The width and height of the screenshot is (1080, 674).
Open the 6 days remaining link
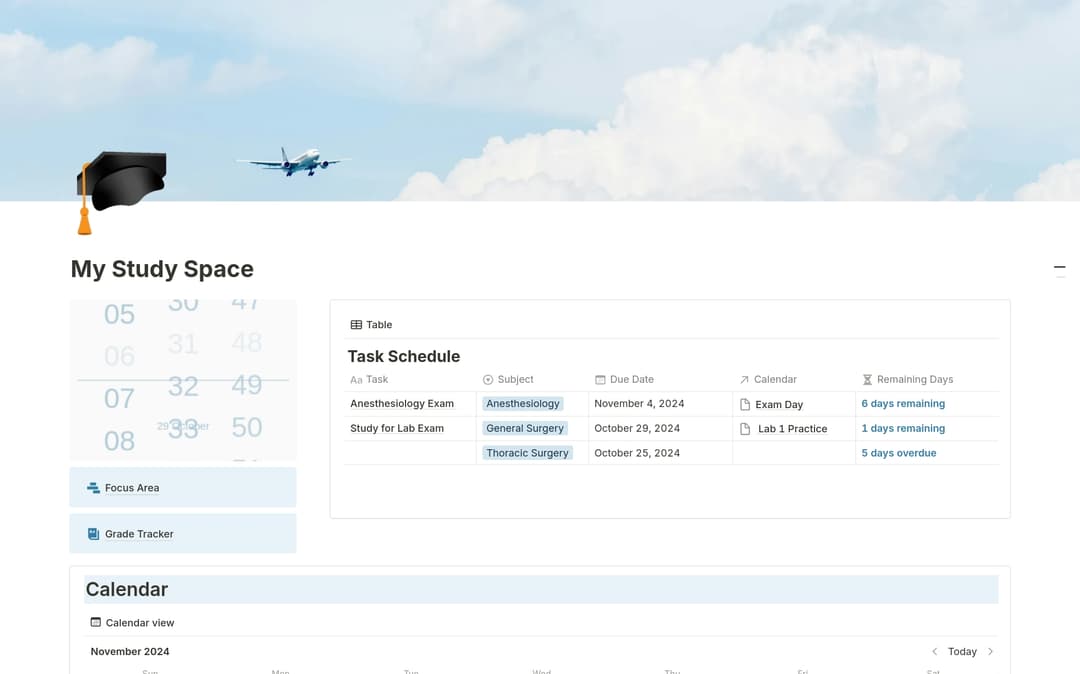903,403
